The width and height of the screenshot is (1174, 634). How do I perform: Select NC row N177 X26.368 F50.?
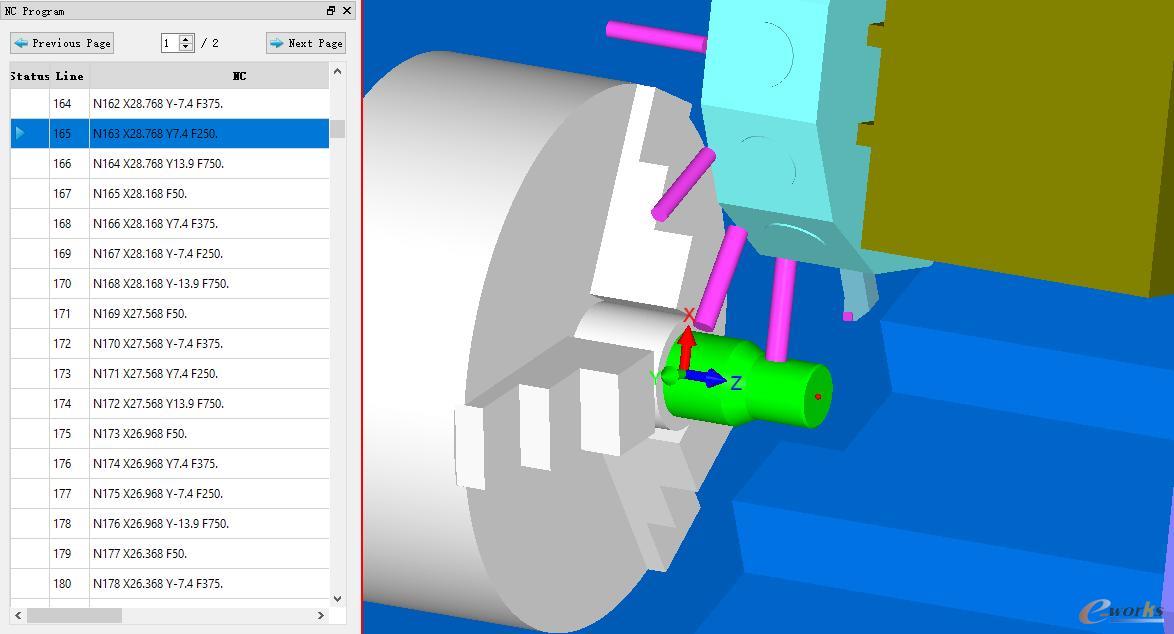click(x=170, y=552)
